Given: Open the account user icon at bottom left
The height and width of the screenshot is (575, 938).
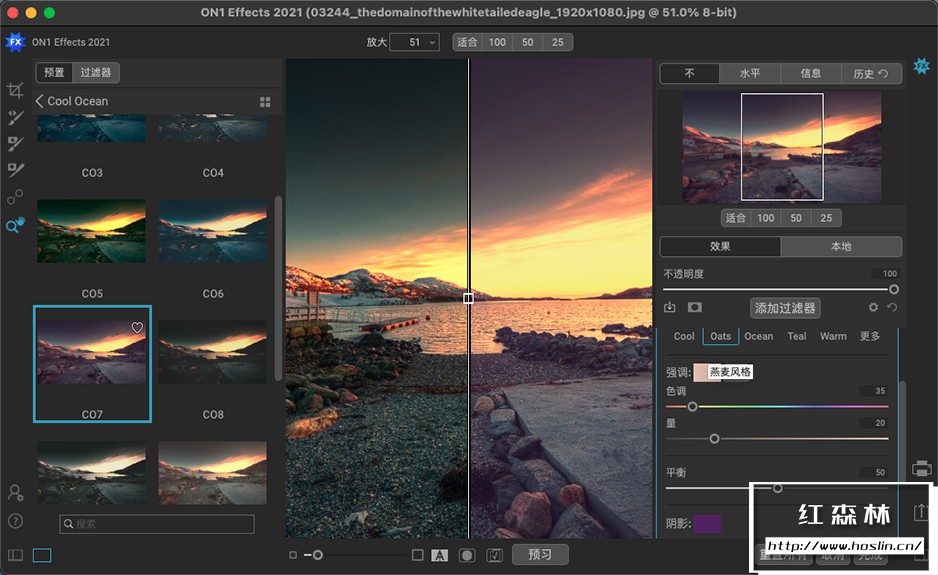Looking at the screenshot, I should coord(15,493).
